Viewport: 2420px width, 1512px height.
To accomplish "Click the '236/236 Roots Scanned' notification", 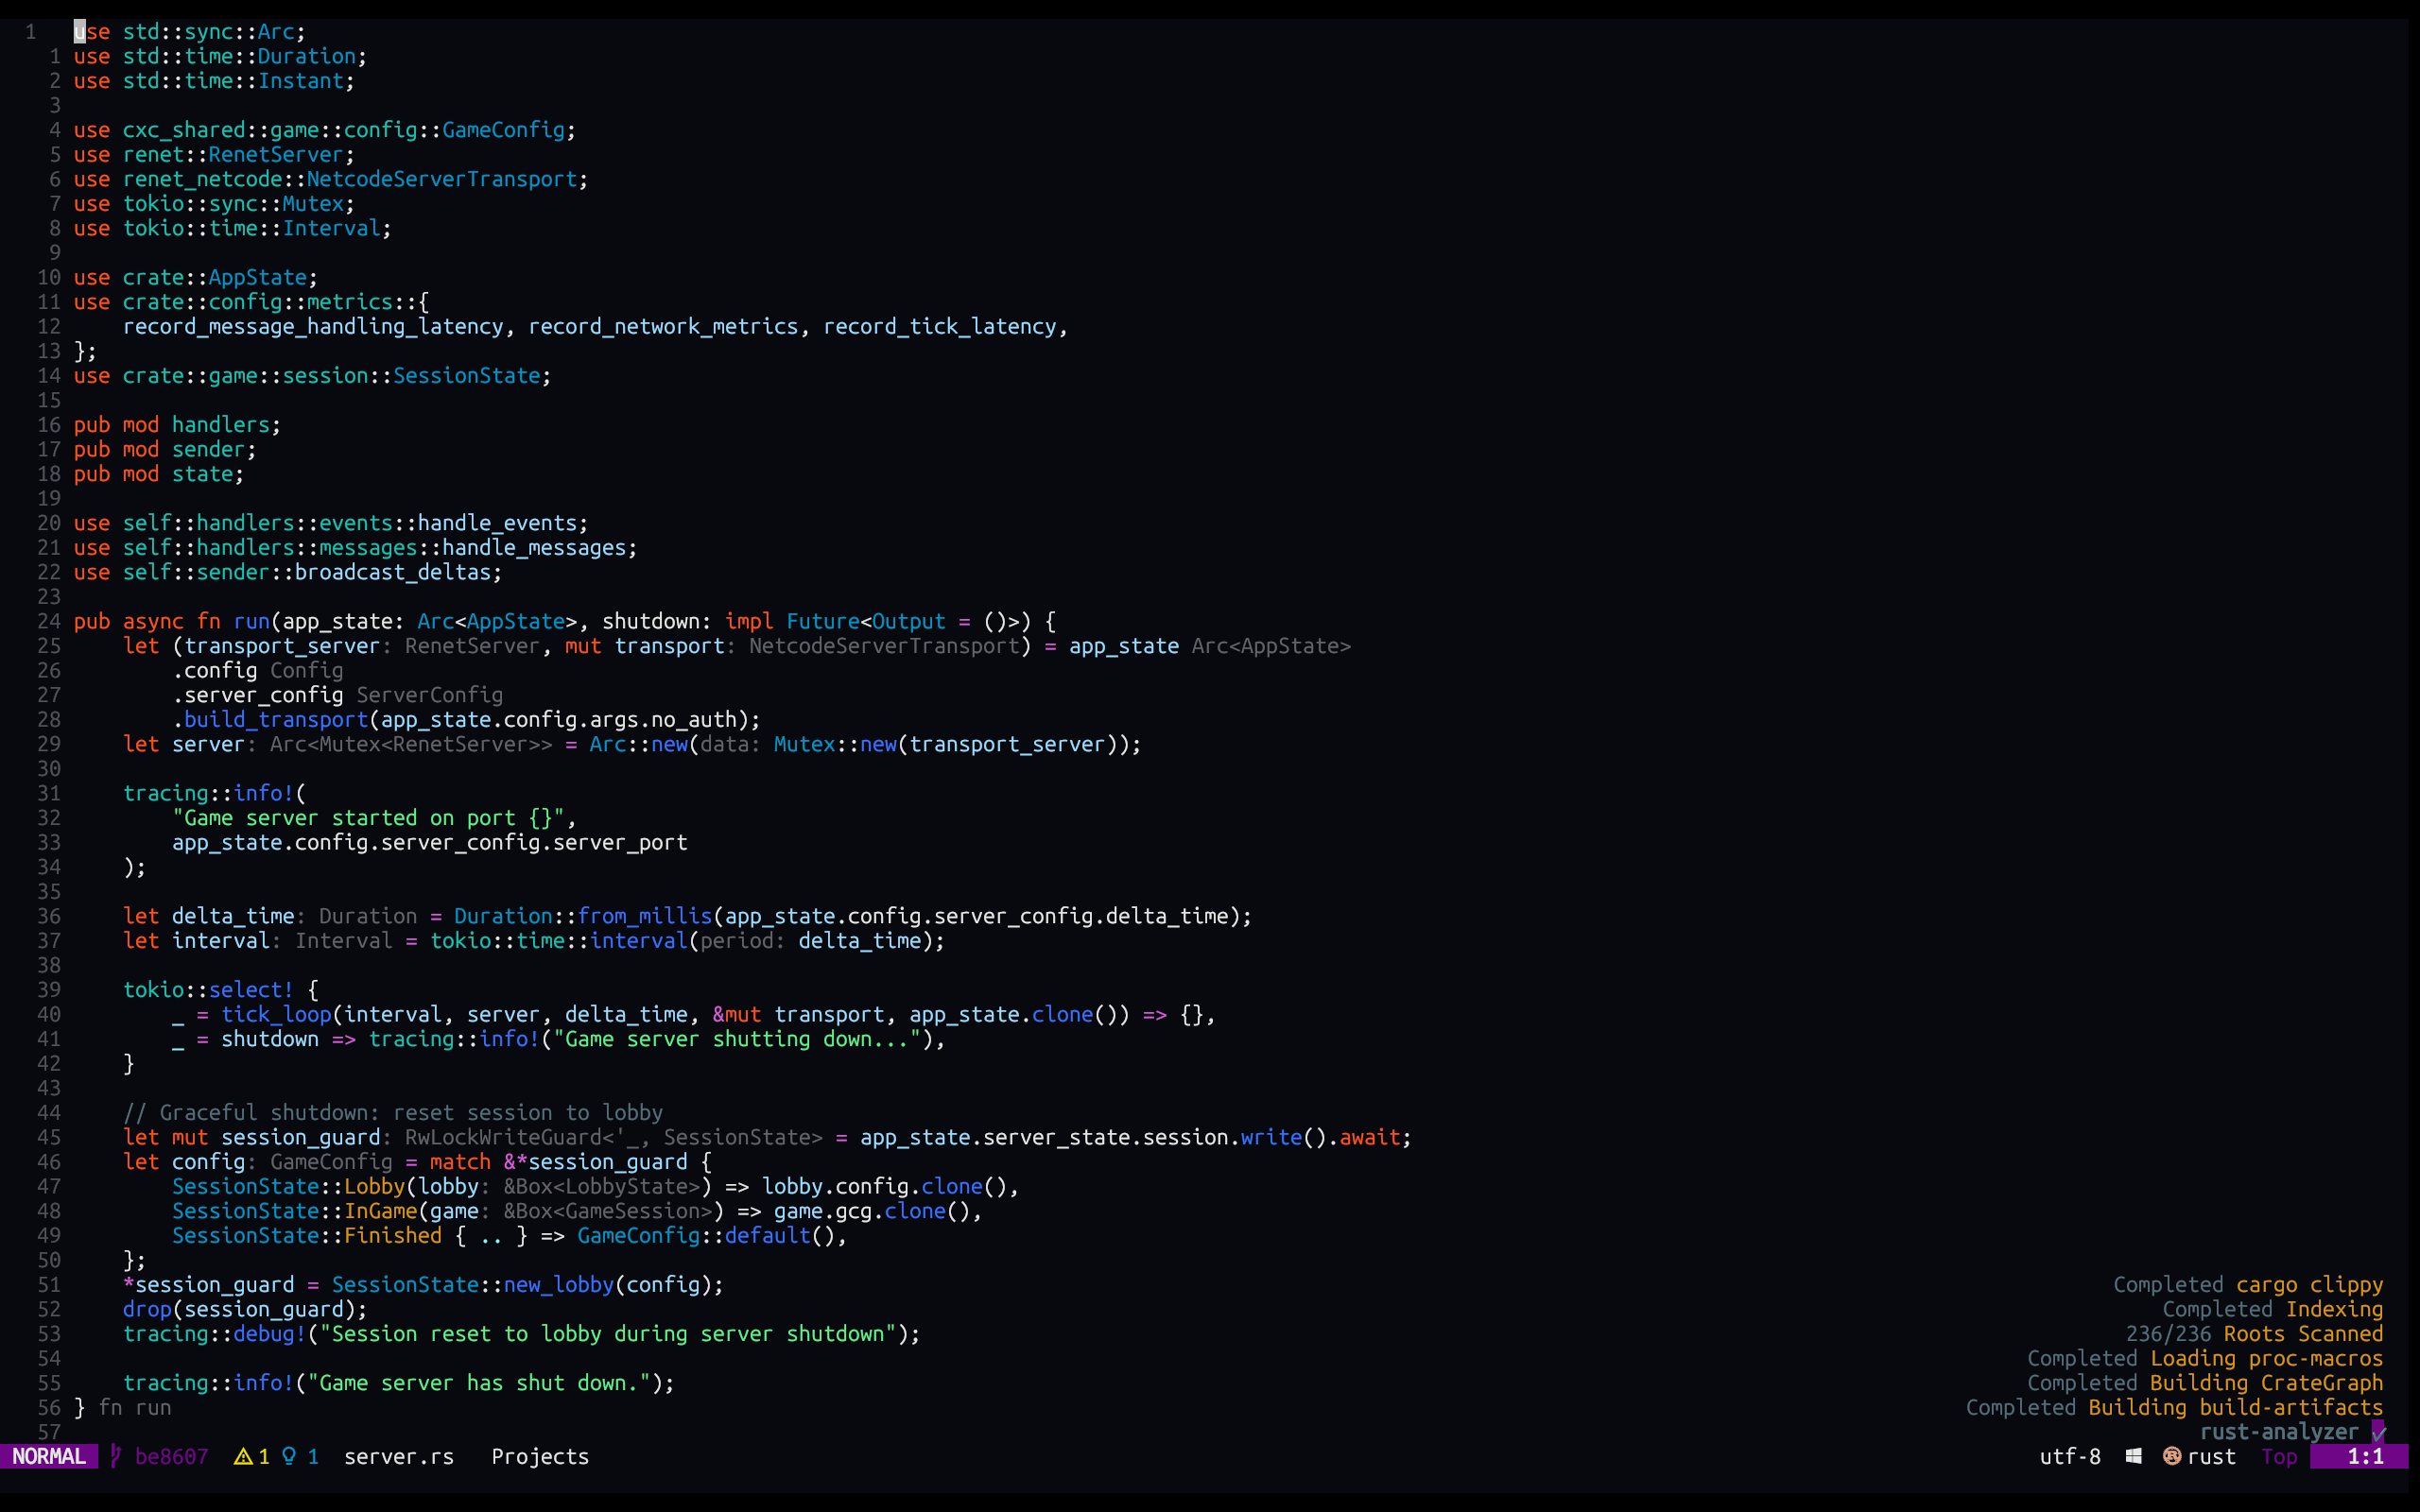I will pyautogui.click(x=2254, y=1333).
